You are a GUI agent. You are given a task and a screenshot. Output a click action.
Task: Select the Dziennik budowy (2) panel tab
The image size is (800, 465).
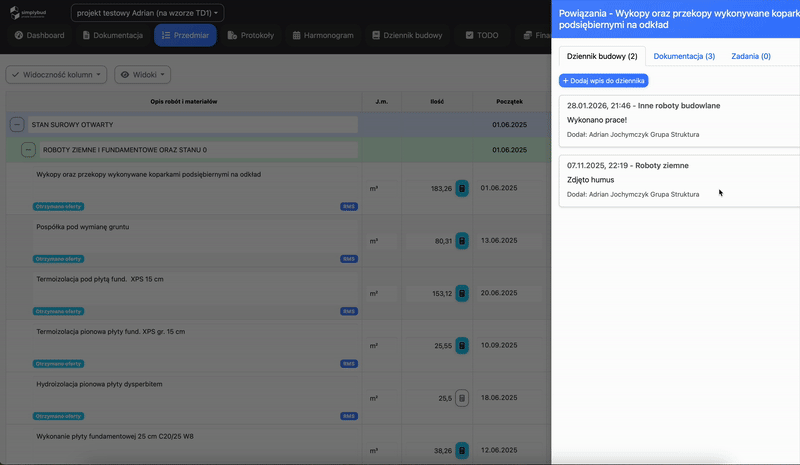[x=602, y=56]
